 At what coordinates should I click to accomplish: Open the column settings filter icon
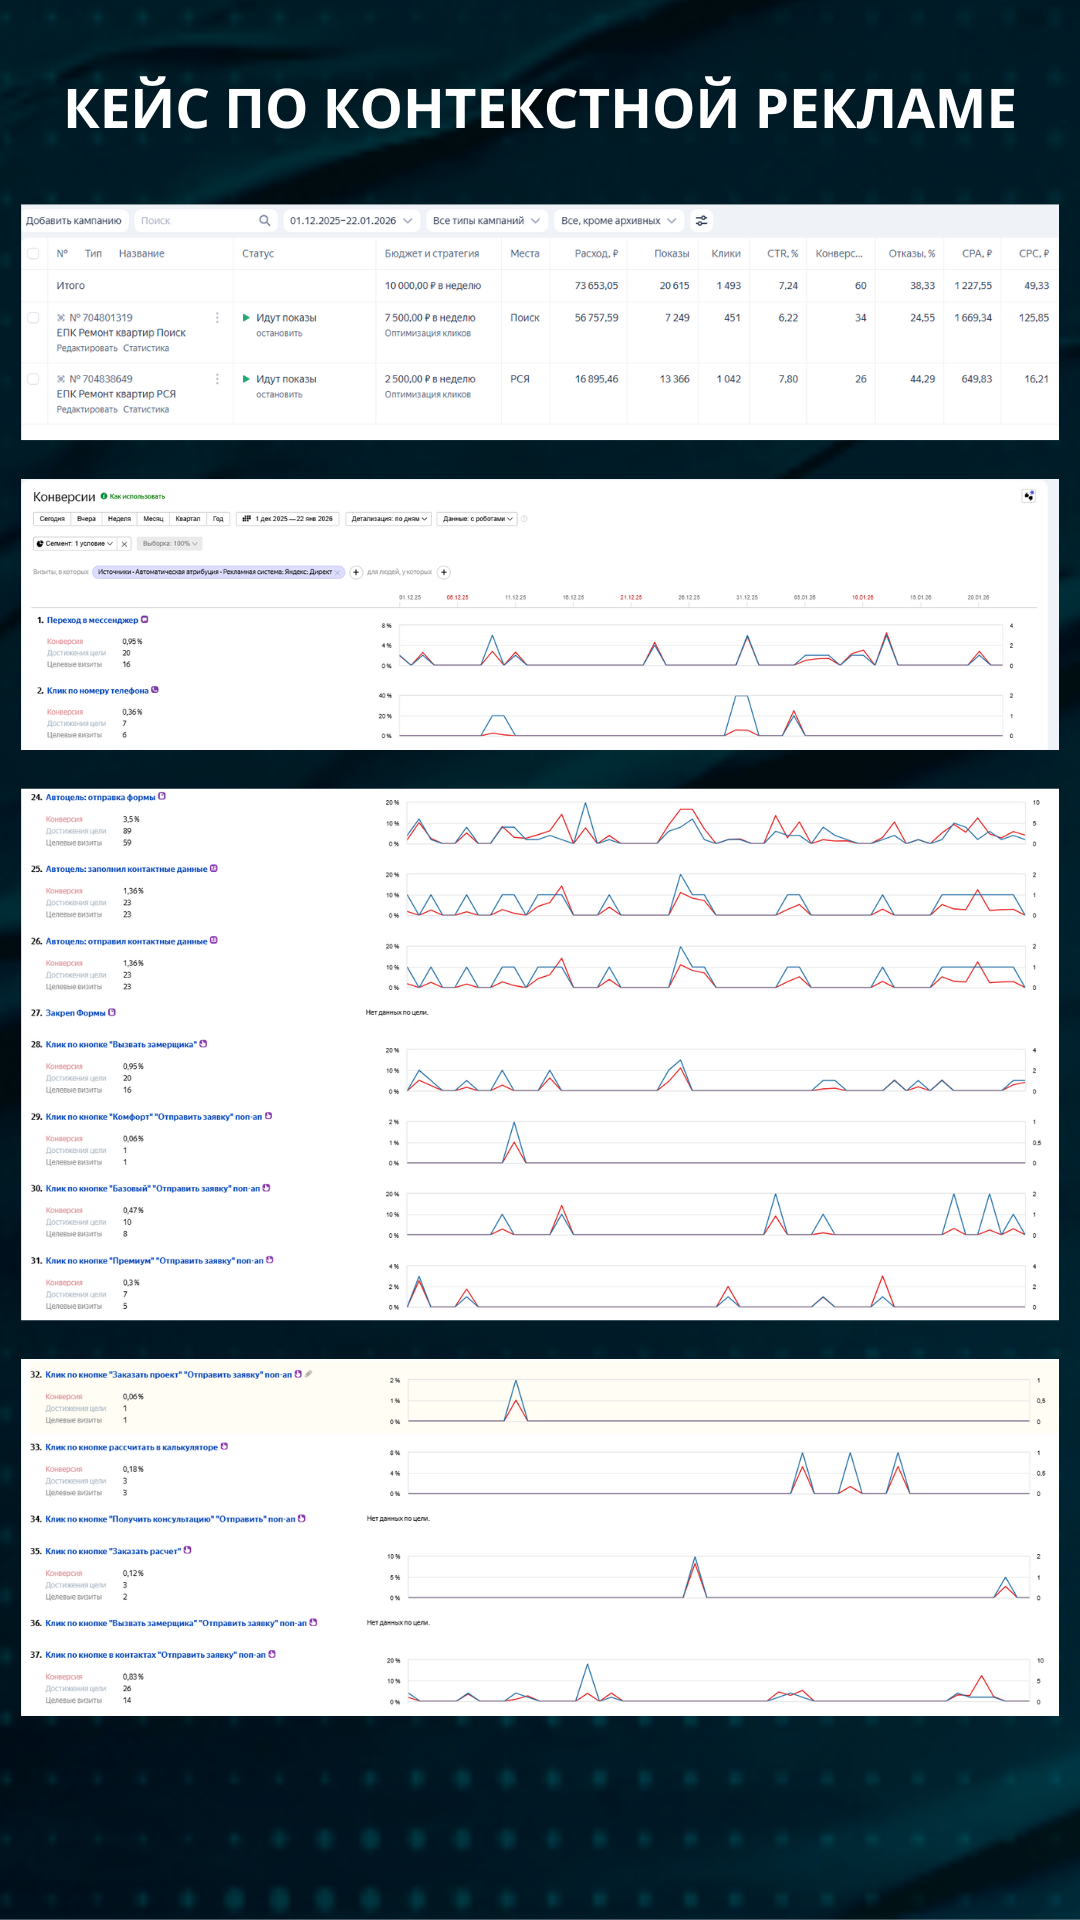coord(702,221)
